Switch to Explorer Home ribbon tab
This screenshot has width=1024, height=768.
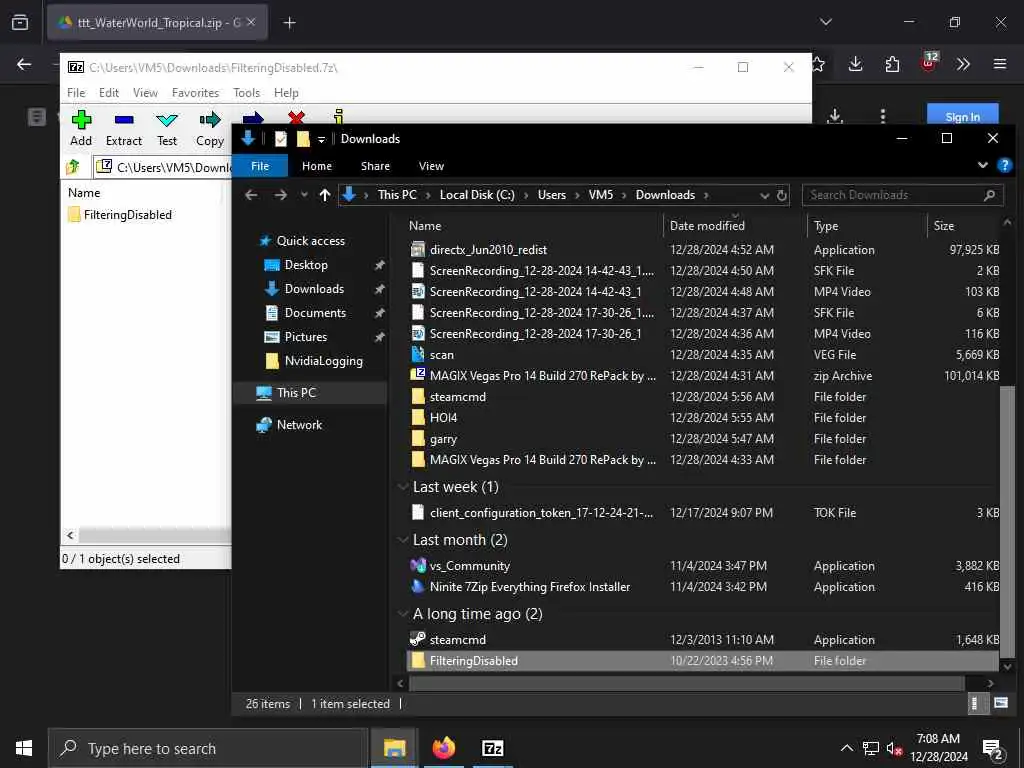[x=317, y=166]
